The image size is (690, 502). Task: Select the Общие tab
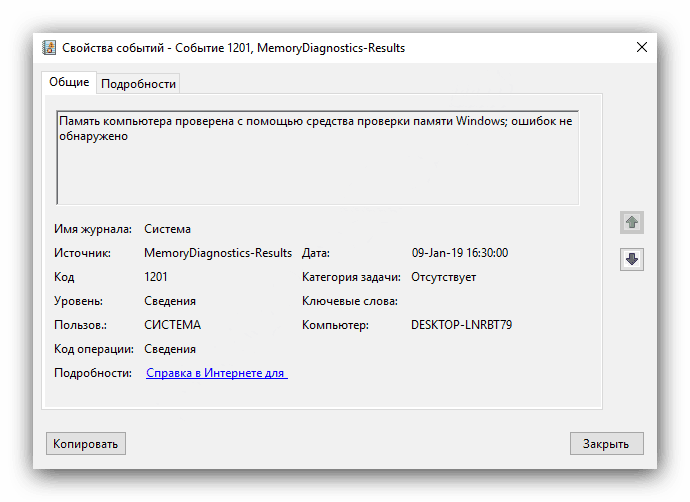click(x=69, y=82)
